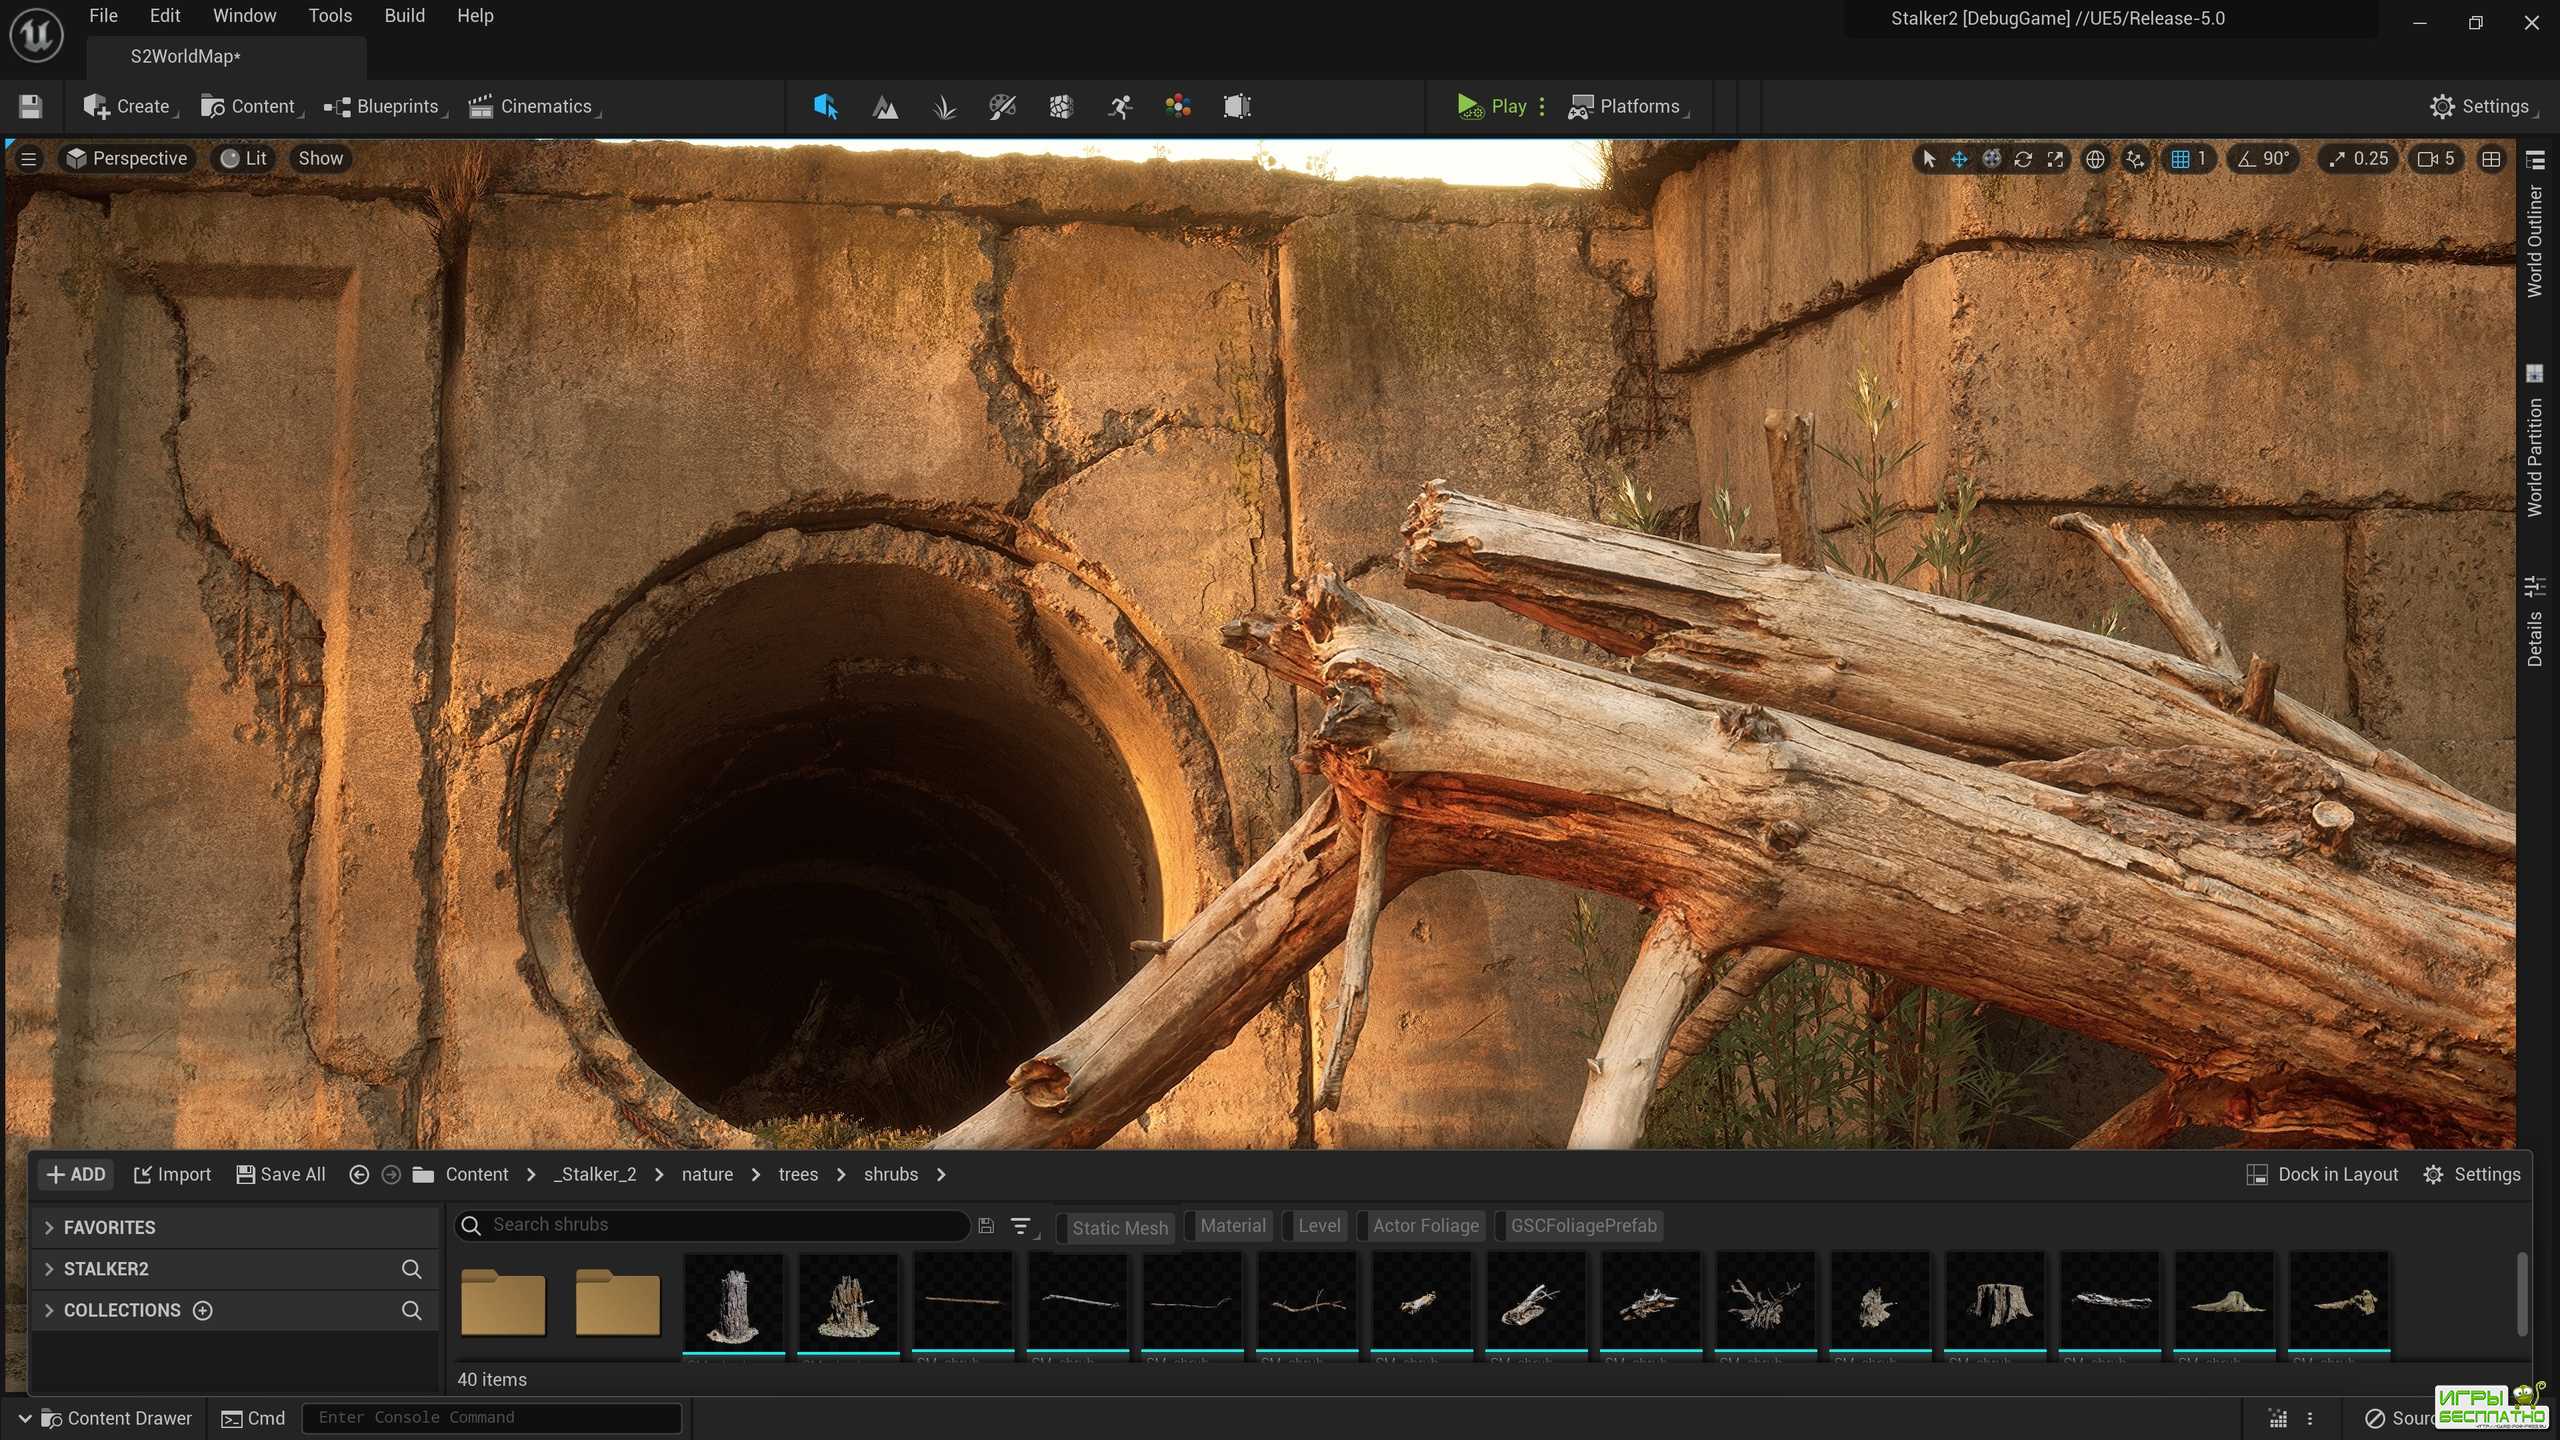Activate the Select mode icon
This screenshot has height=1440, width=2560.
point(825,107)
